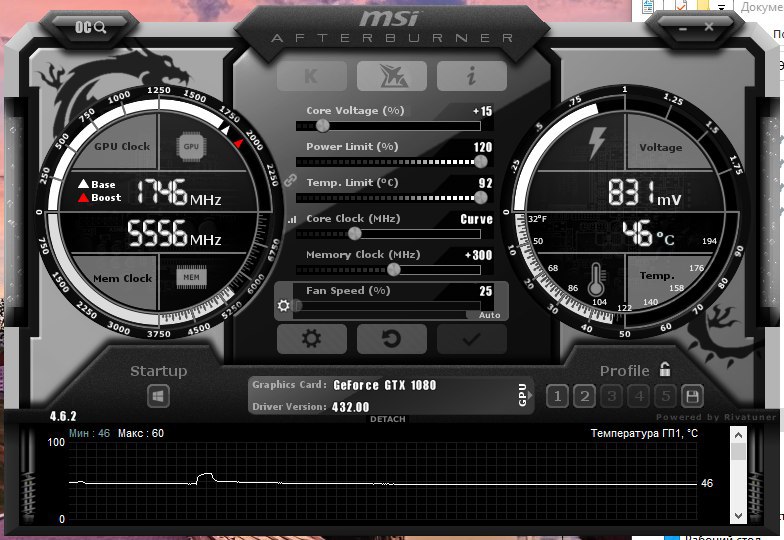Reset settings with the circular arrow button
This screenshot has height=540, width=784.
point(392,339)
